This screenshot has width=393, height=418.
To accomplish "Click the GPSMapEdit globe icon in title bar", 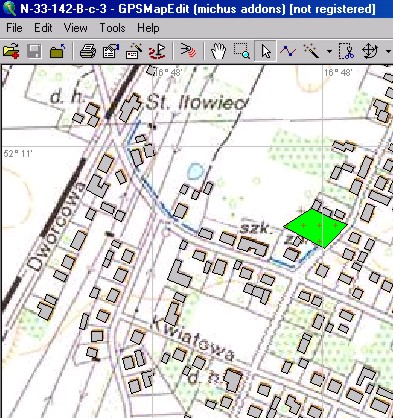I will 9,9.
